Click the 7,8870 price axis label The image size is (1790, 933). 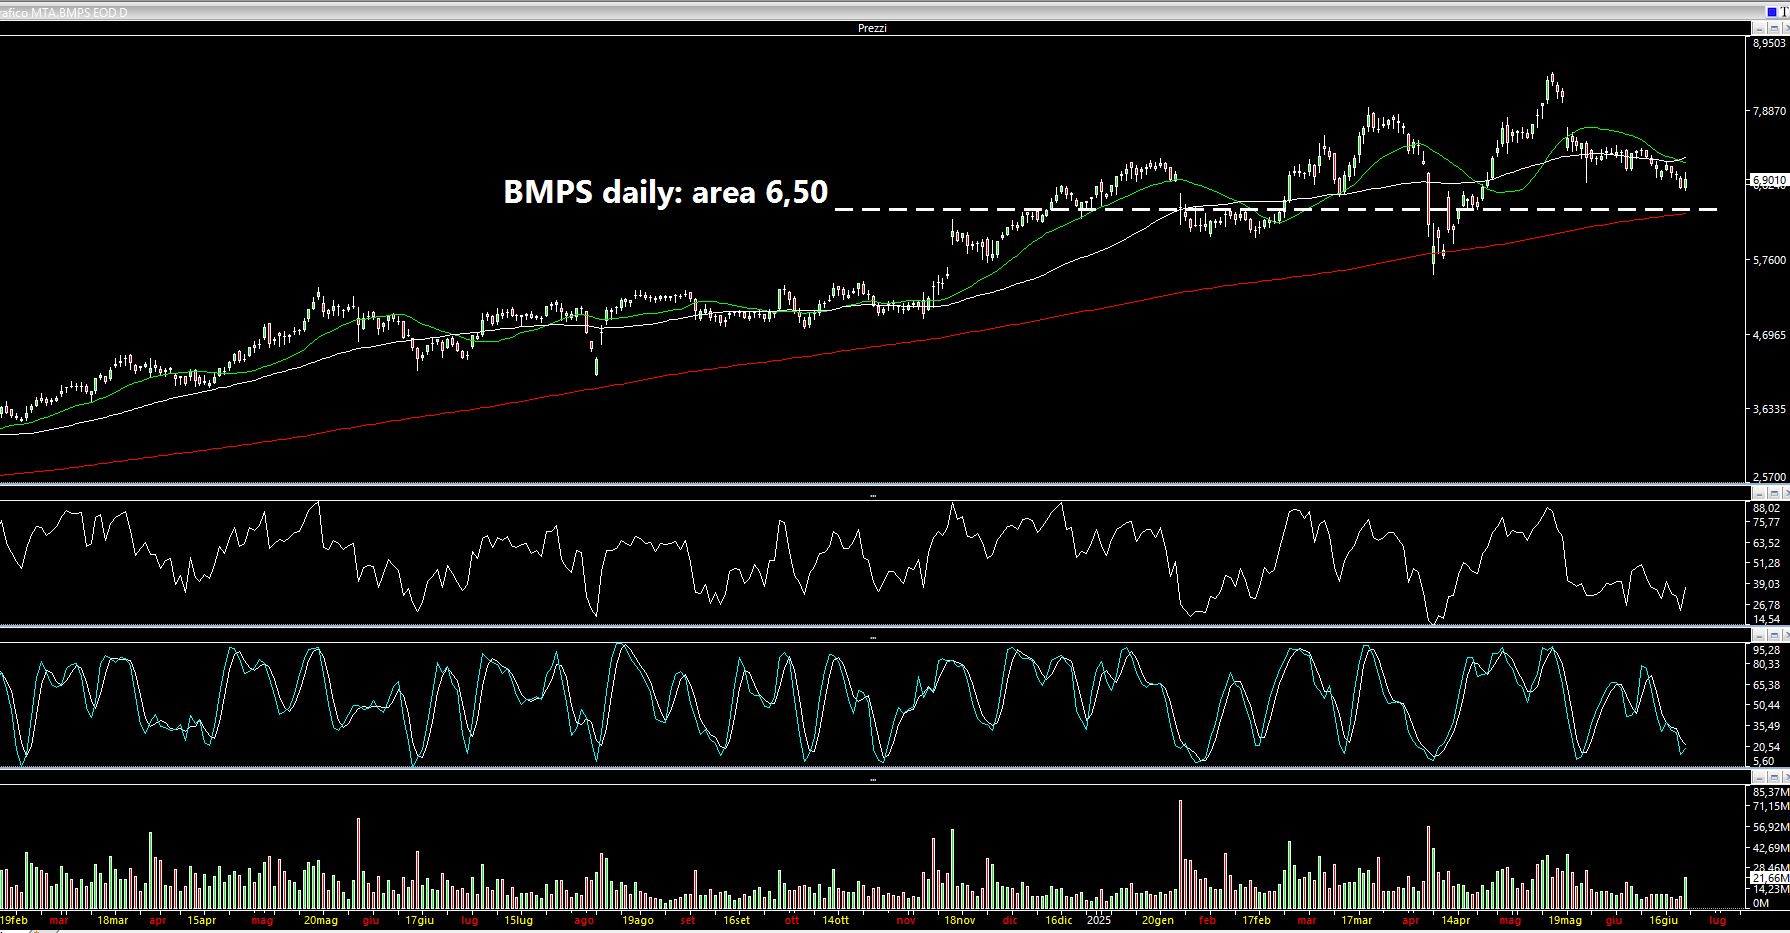coord(1769,112)
